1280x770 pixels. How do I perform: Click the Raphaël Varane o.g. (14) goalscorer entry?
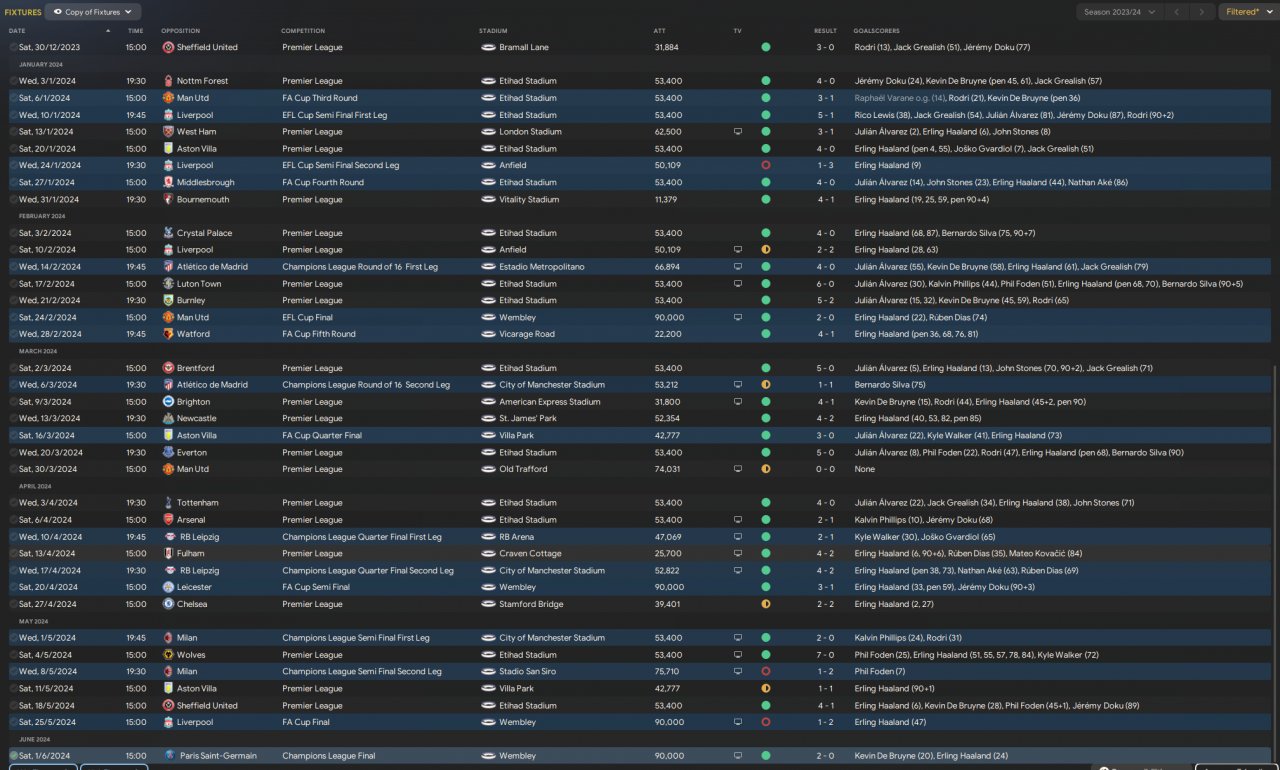pos(900,98)
